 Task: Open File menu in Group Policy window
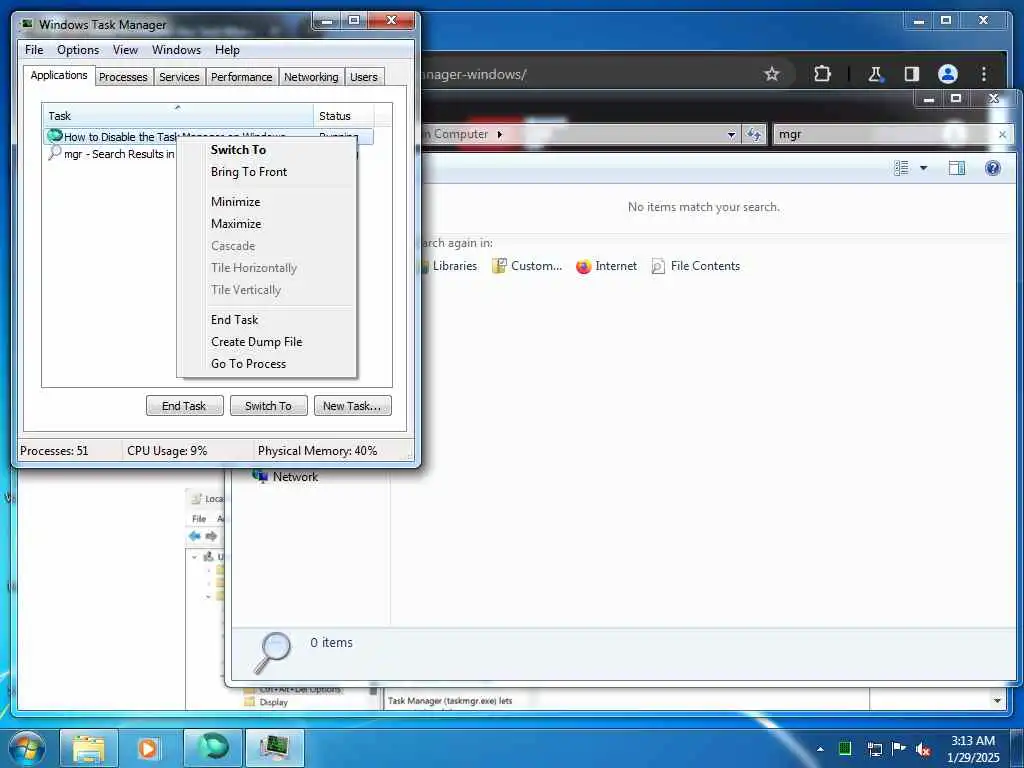(199, 519)
